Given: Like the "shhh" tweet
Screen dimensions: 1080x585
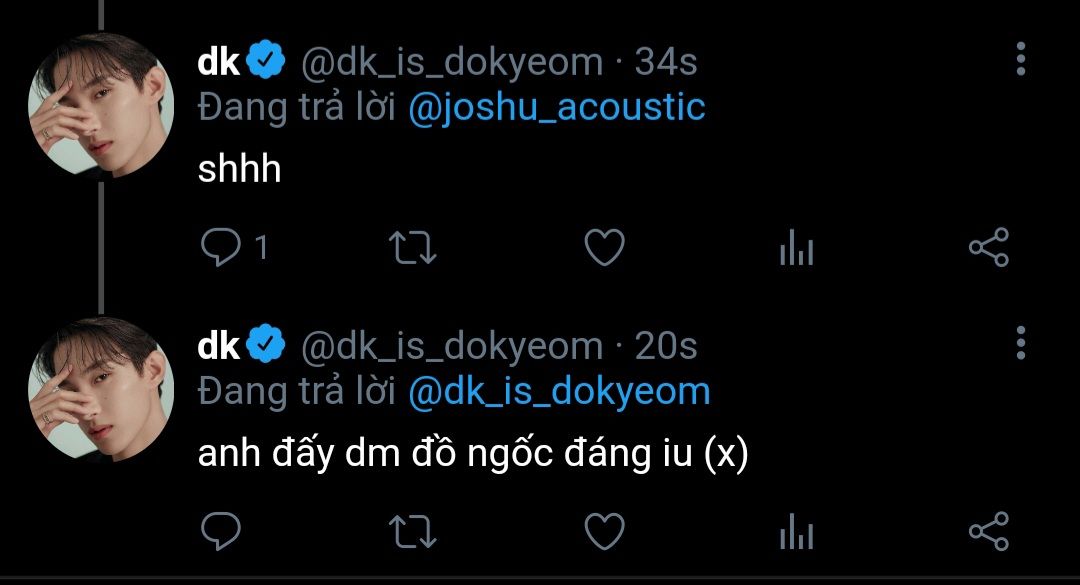Looking at the screenshot, I should [x=604, y=247].
